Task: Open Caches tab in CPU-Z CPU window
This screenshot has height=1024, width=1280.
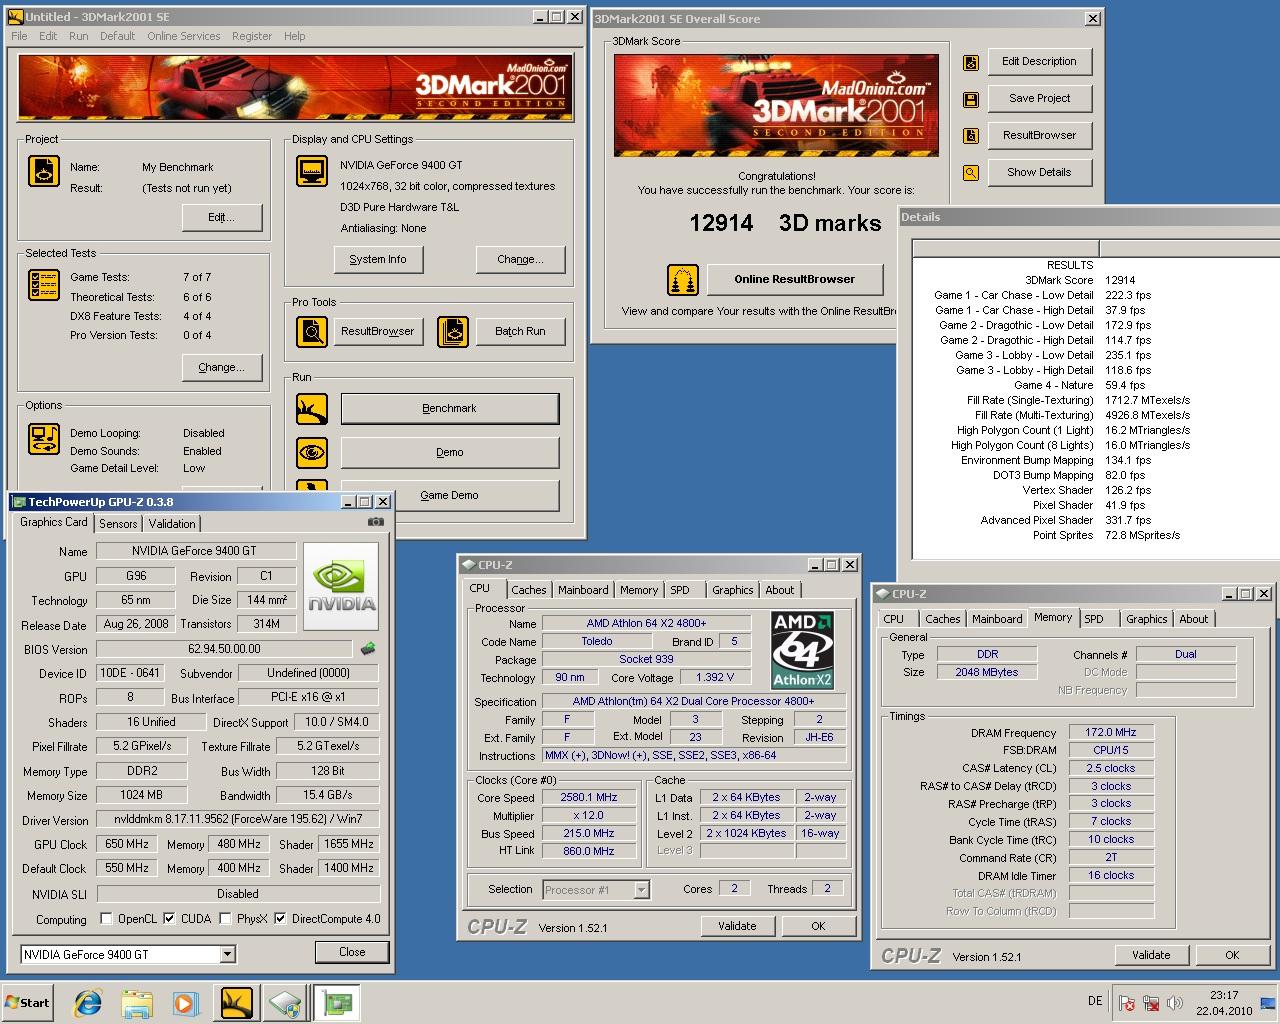Action: tap(529, 590)
